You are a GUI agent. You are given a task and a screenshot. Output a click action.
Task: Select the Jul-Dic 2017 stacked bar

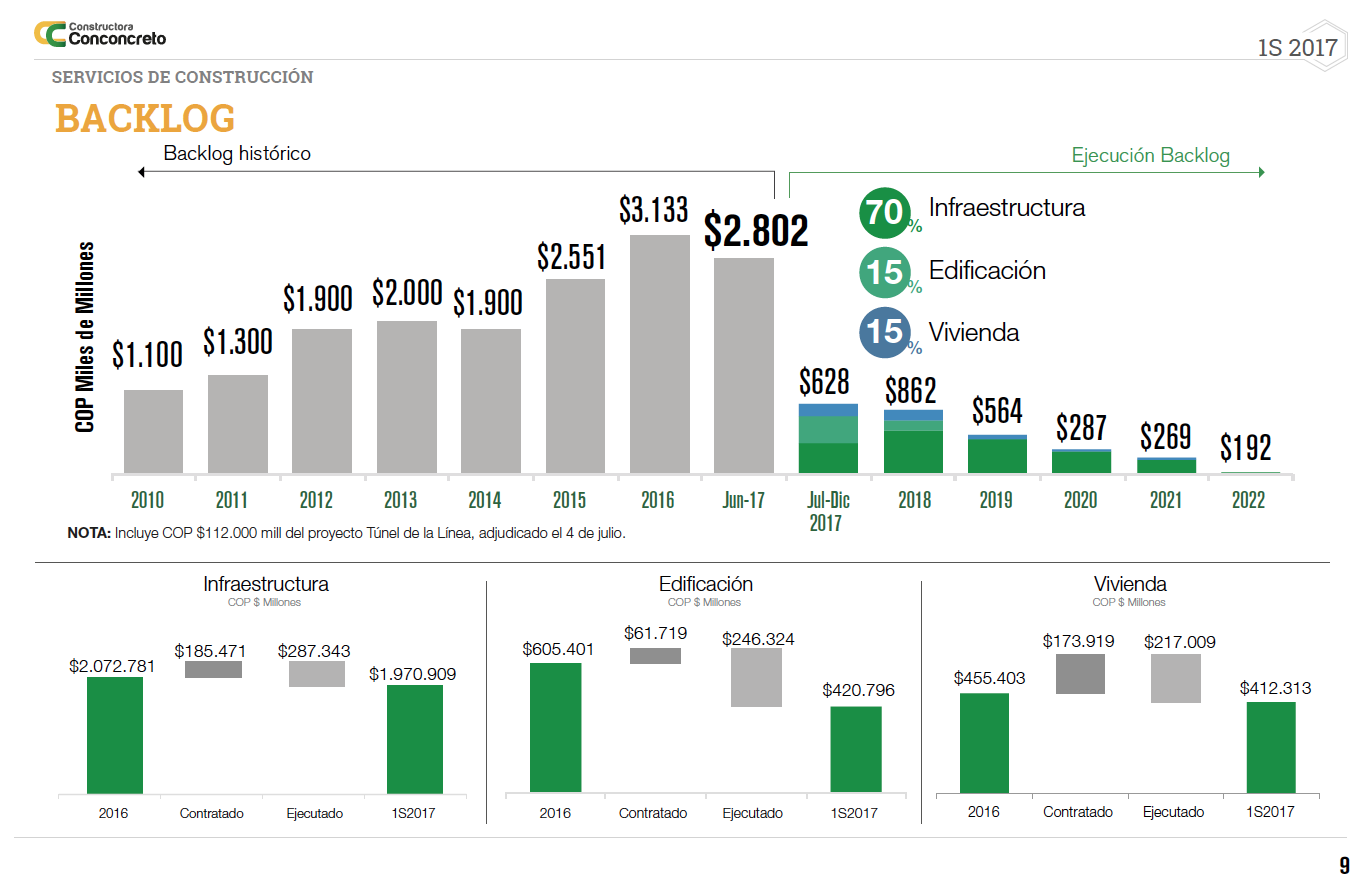tap(828, 438)
